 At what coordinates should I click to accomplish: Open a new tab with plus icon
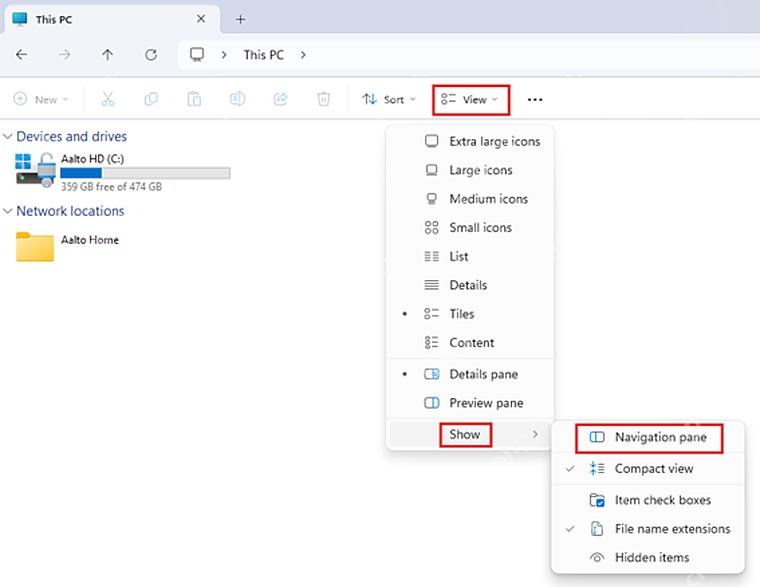[240, 19]
